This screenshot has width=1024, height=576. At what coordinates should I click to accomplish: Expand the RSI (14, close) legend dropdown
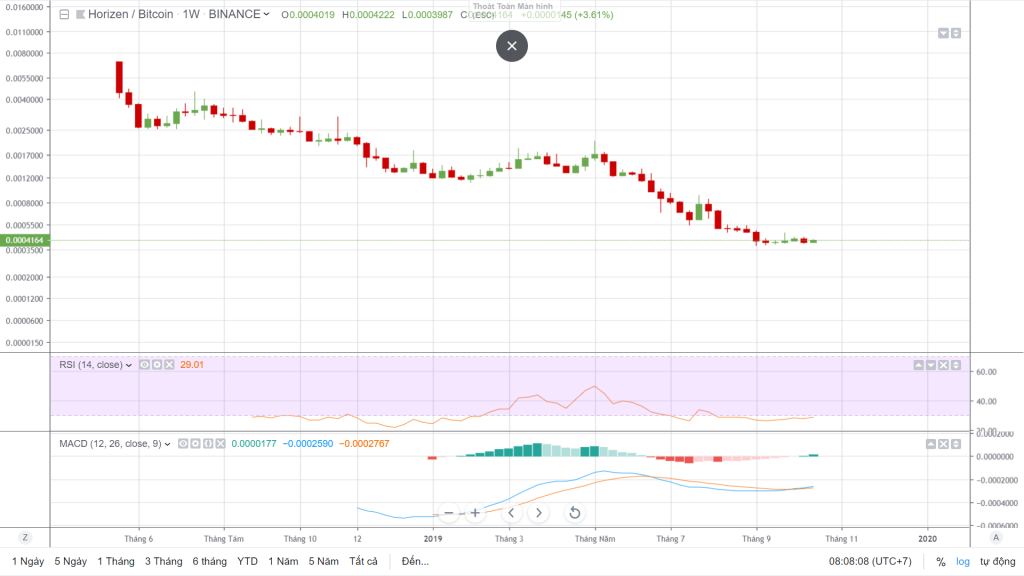[x=129, y=365]
